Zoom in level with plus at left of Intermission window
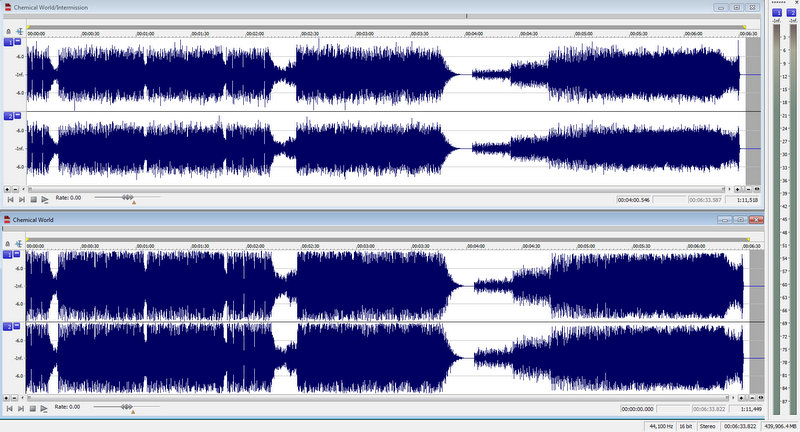The image size is (800, 432). (x=7, y=189)
